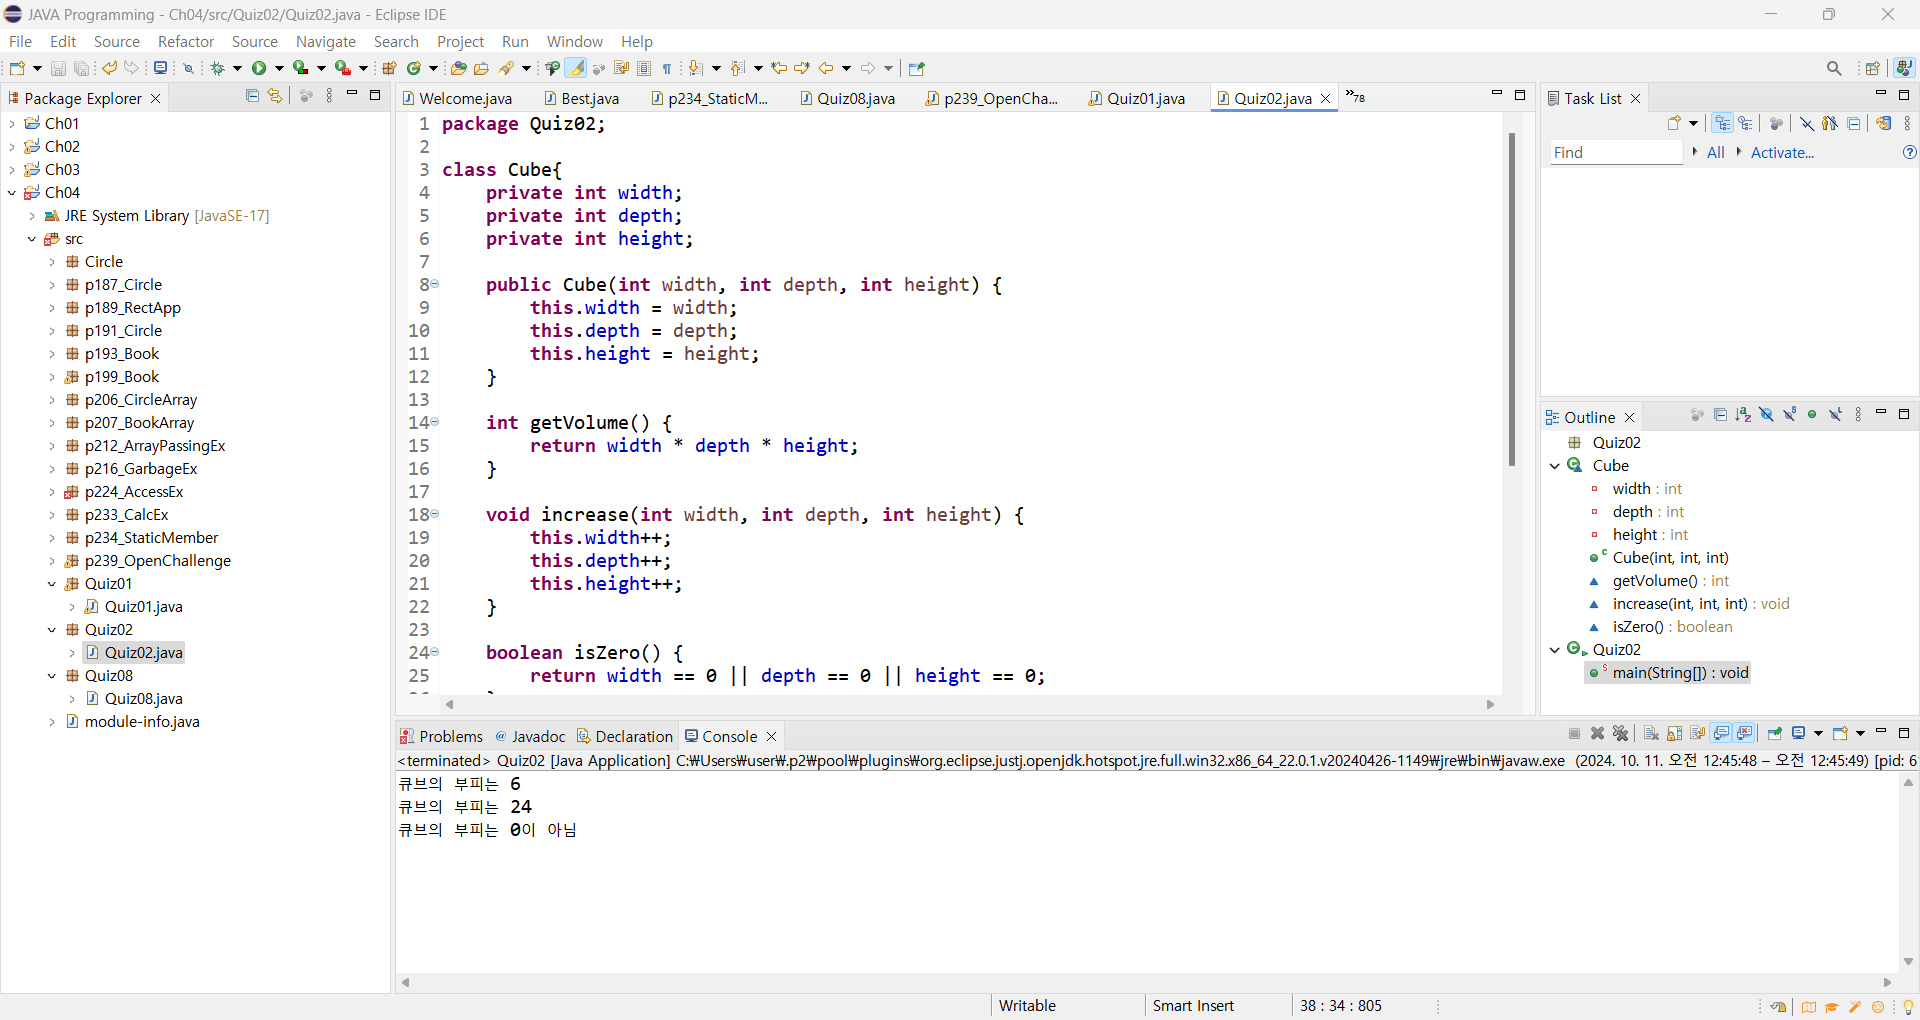
Task: Click the editor vertical scrollbar thumb
Action: [x=1512, y=300]
